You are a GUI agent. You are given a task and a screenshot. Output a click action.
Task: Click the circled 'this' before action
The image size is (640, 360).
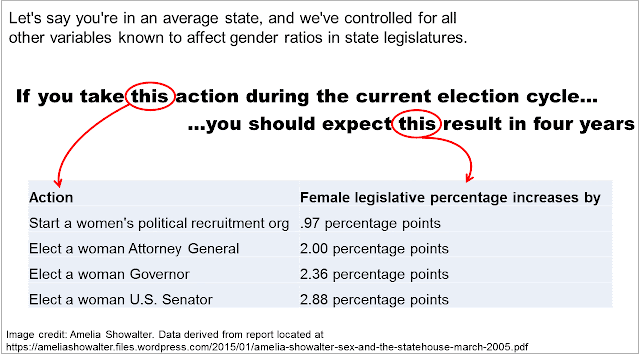[x=150, y=96]
